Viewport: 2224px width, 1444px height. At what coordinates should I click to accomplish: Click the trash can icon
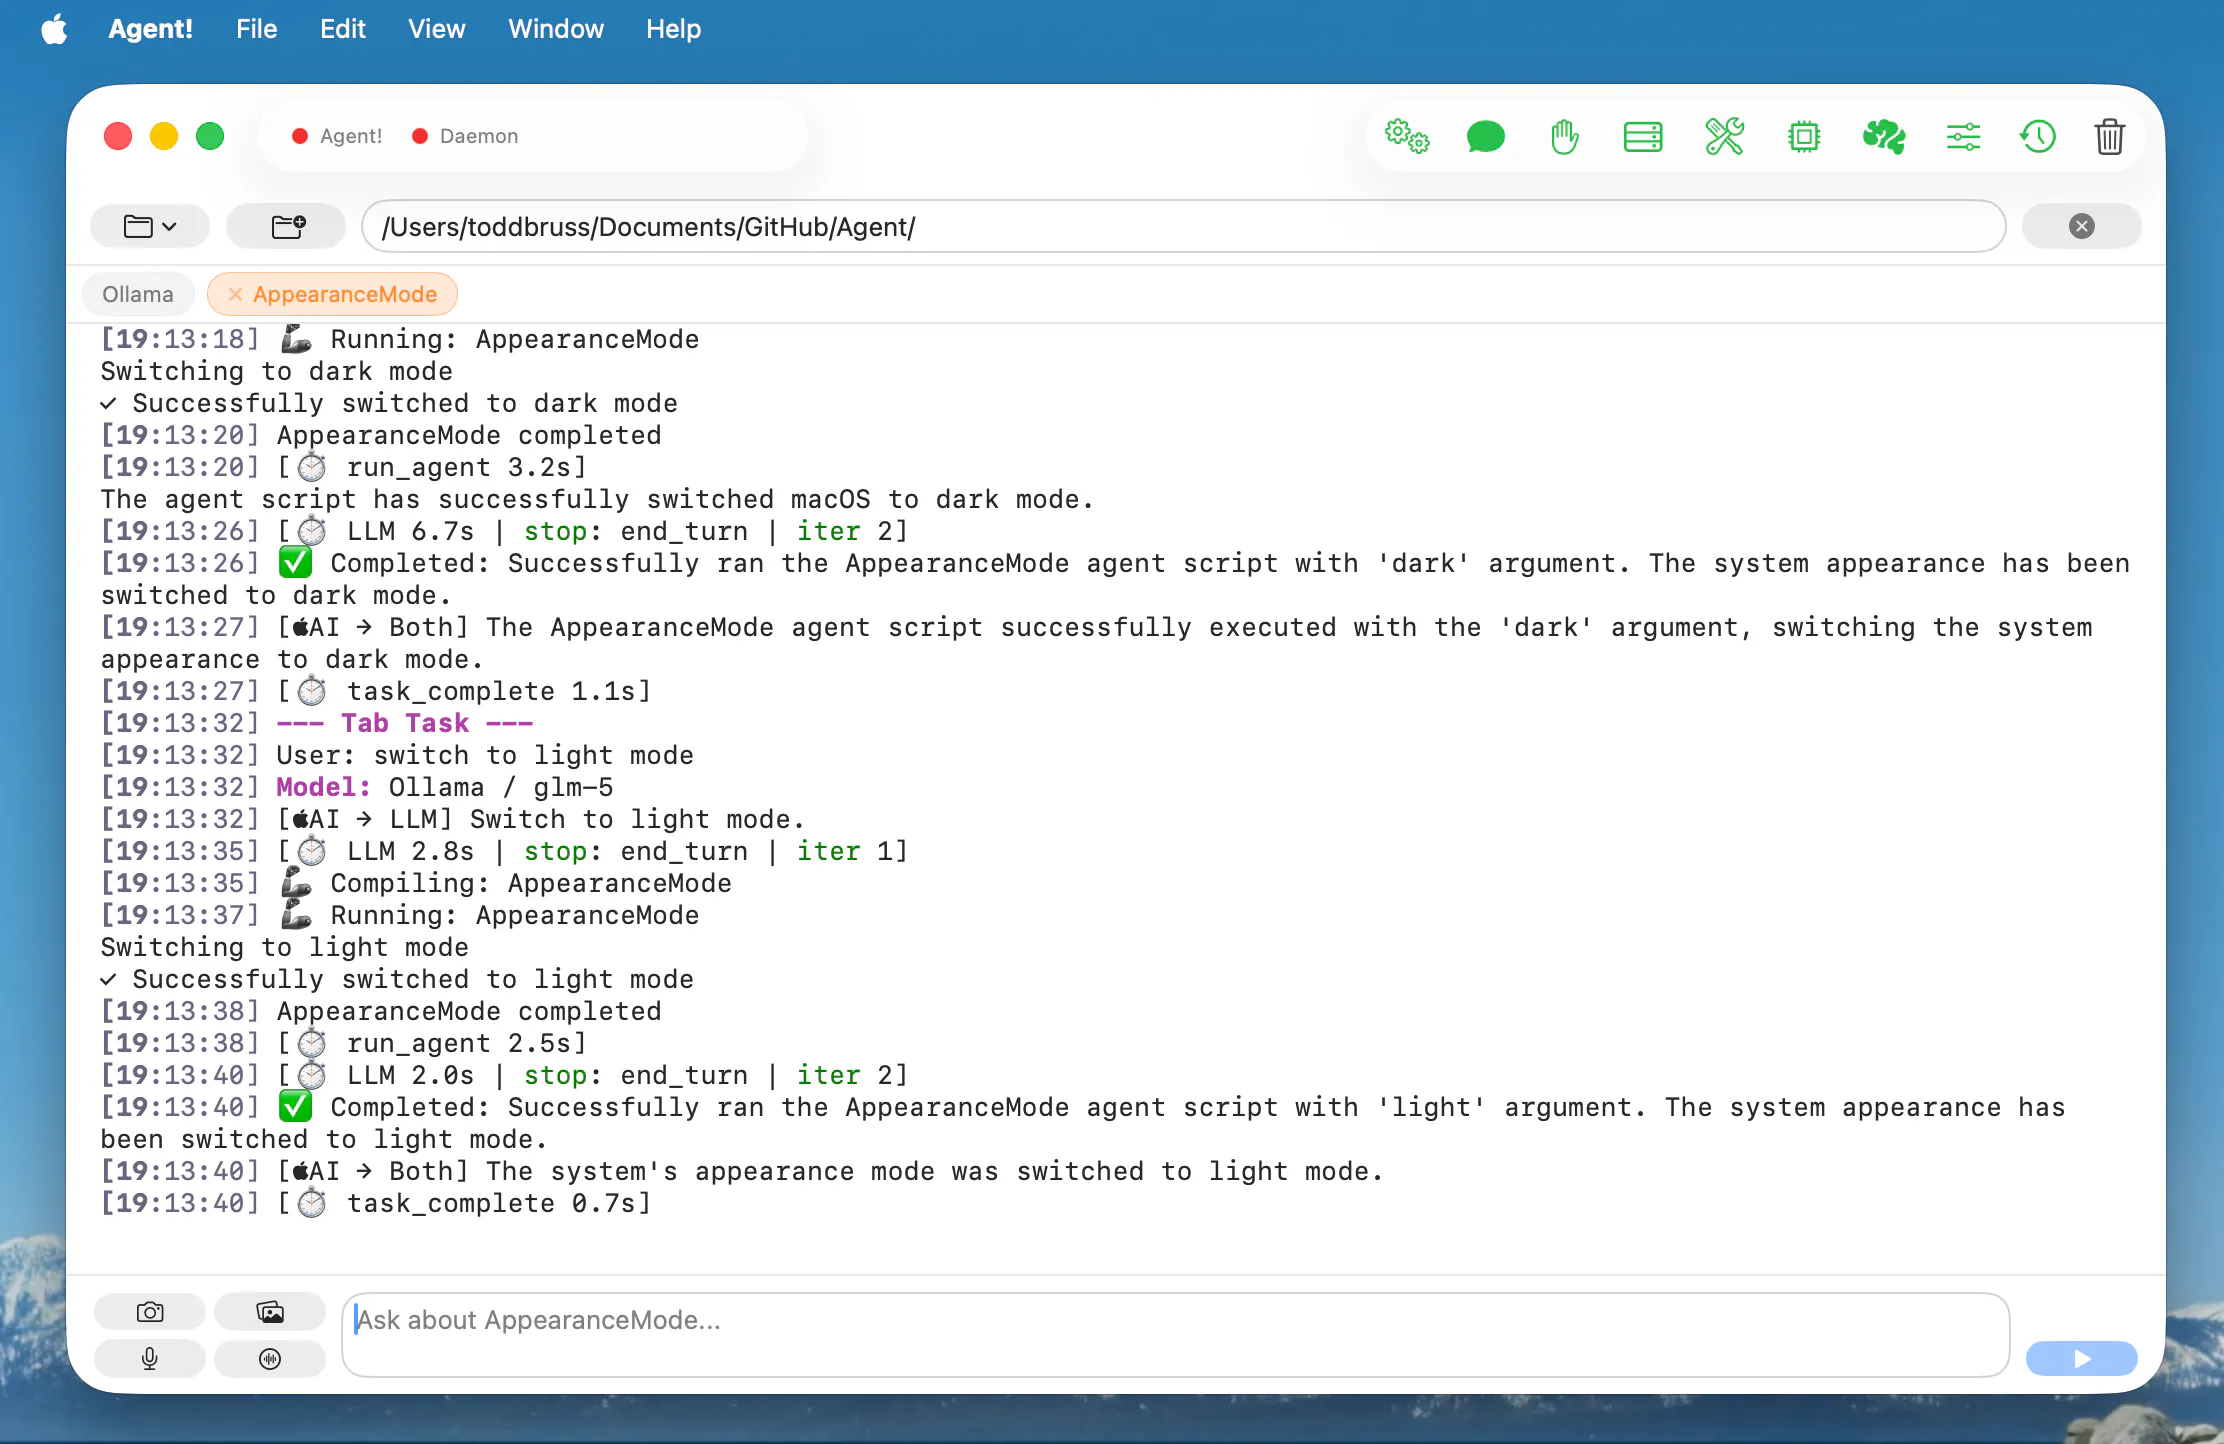pyautogui.click(x=2110, y=136)
